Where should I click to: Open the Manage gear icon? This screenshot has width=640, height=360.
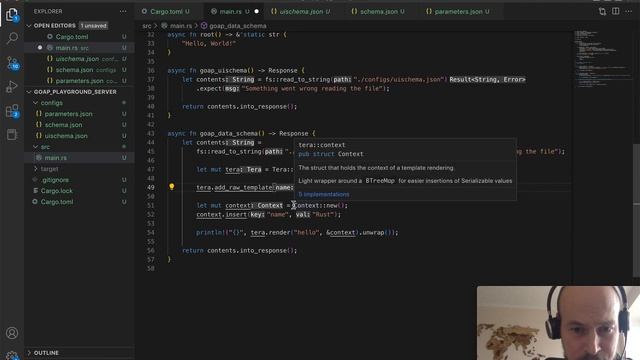tap(12, 355)
